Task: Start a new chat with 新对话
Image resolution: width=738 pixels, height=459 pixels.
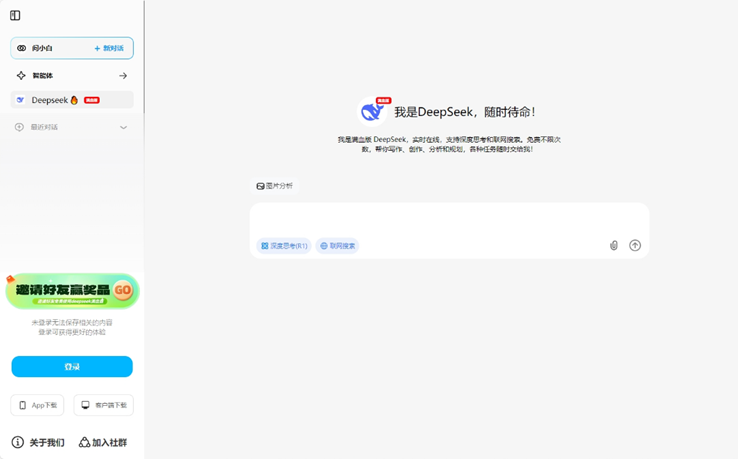Action: point(109,48)
